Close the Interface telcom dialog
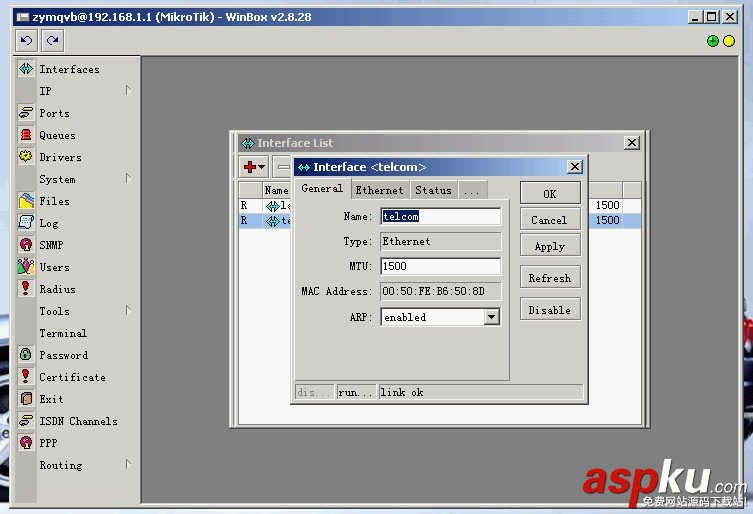Image resolution: width=753 pixels, height=514 pixels. tap(574, 167)
